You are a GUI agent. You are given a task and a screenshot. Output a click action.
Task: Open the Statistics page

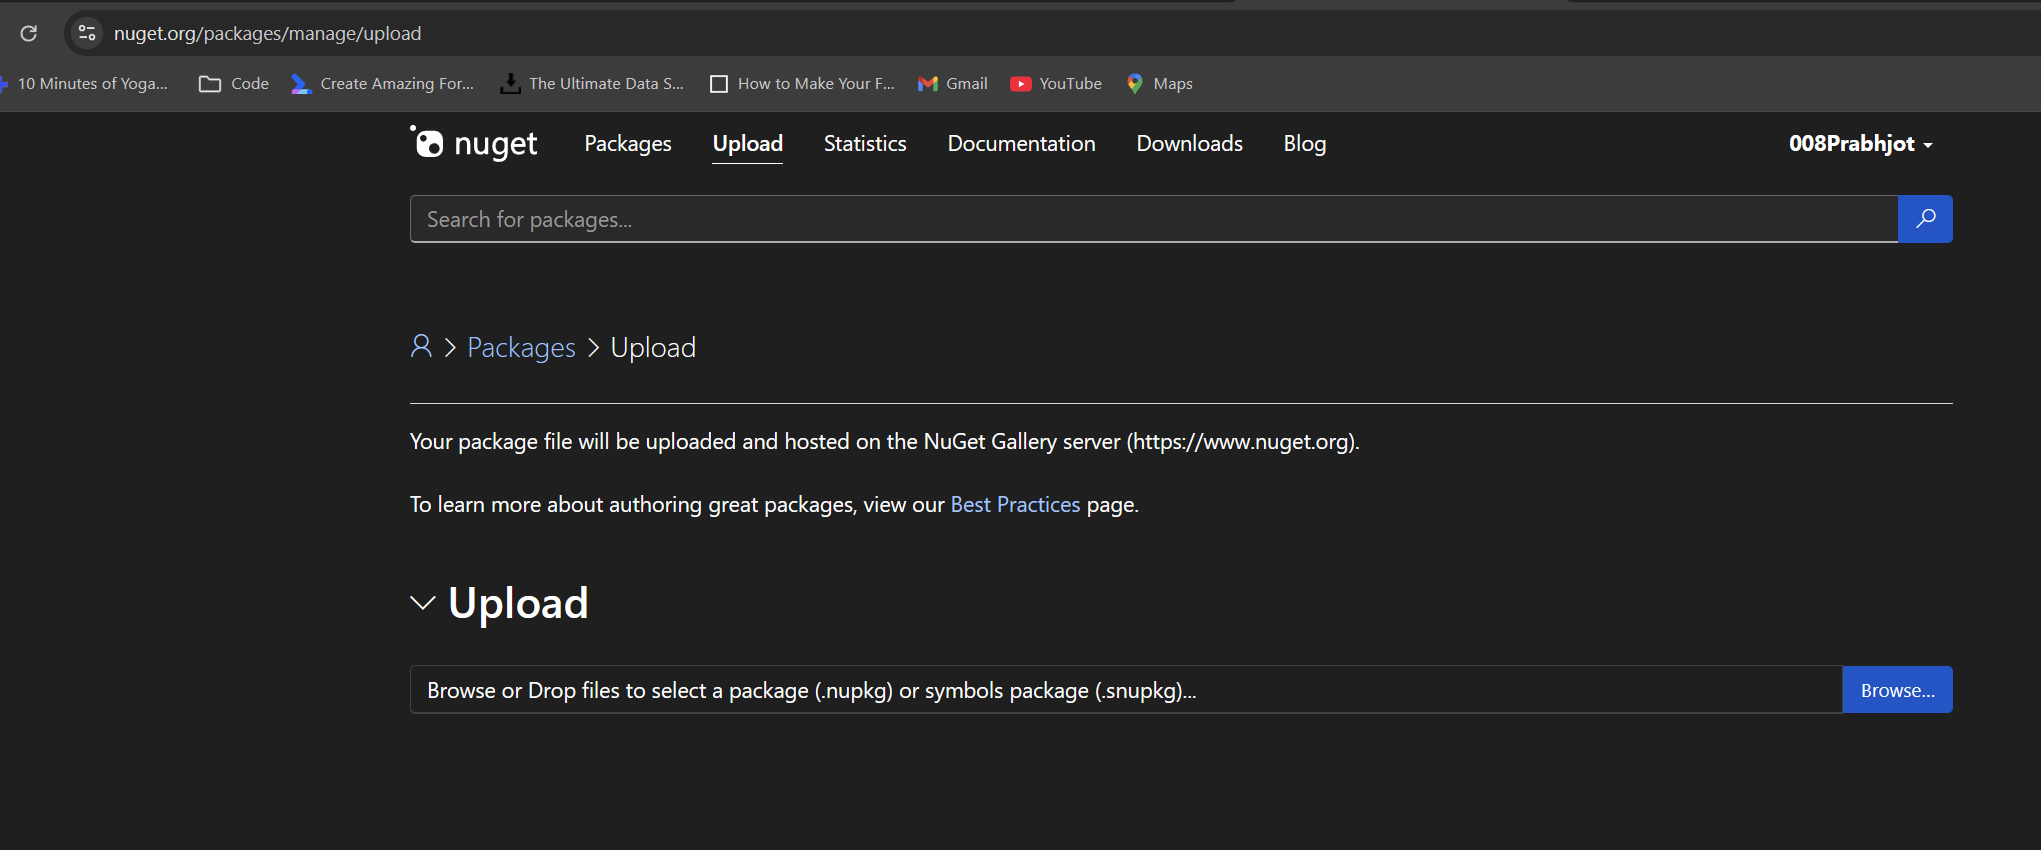865,144
